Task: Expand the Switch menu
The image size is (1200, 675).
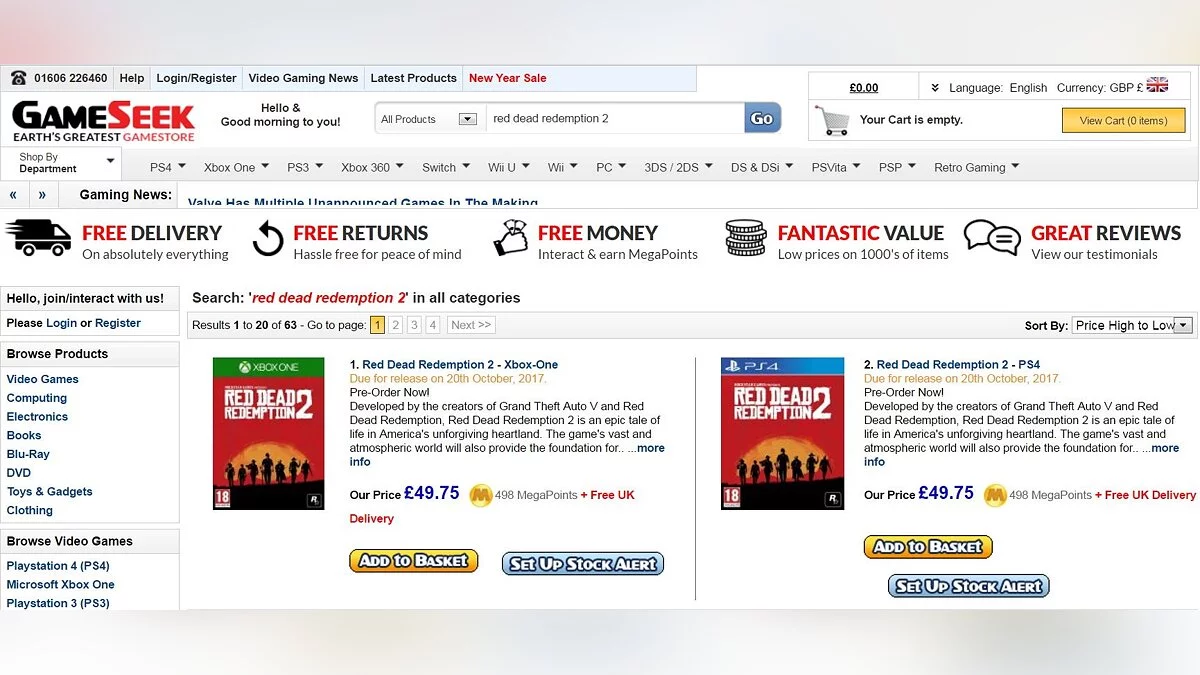Action: 445,167
